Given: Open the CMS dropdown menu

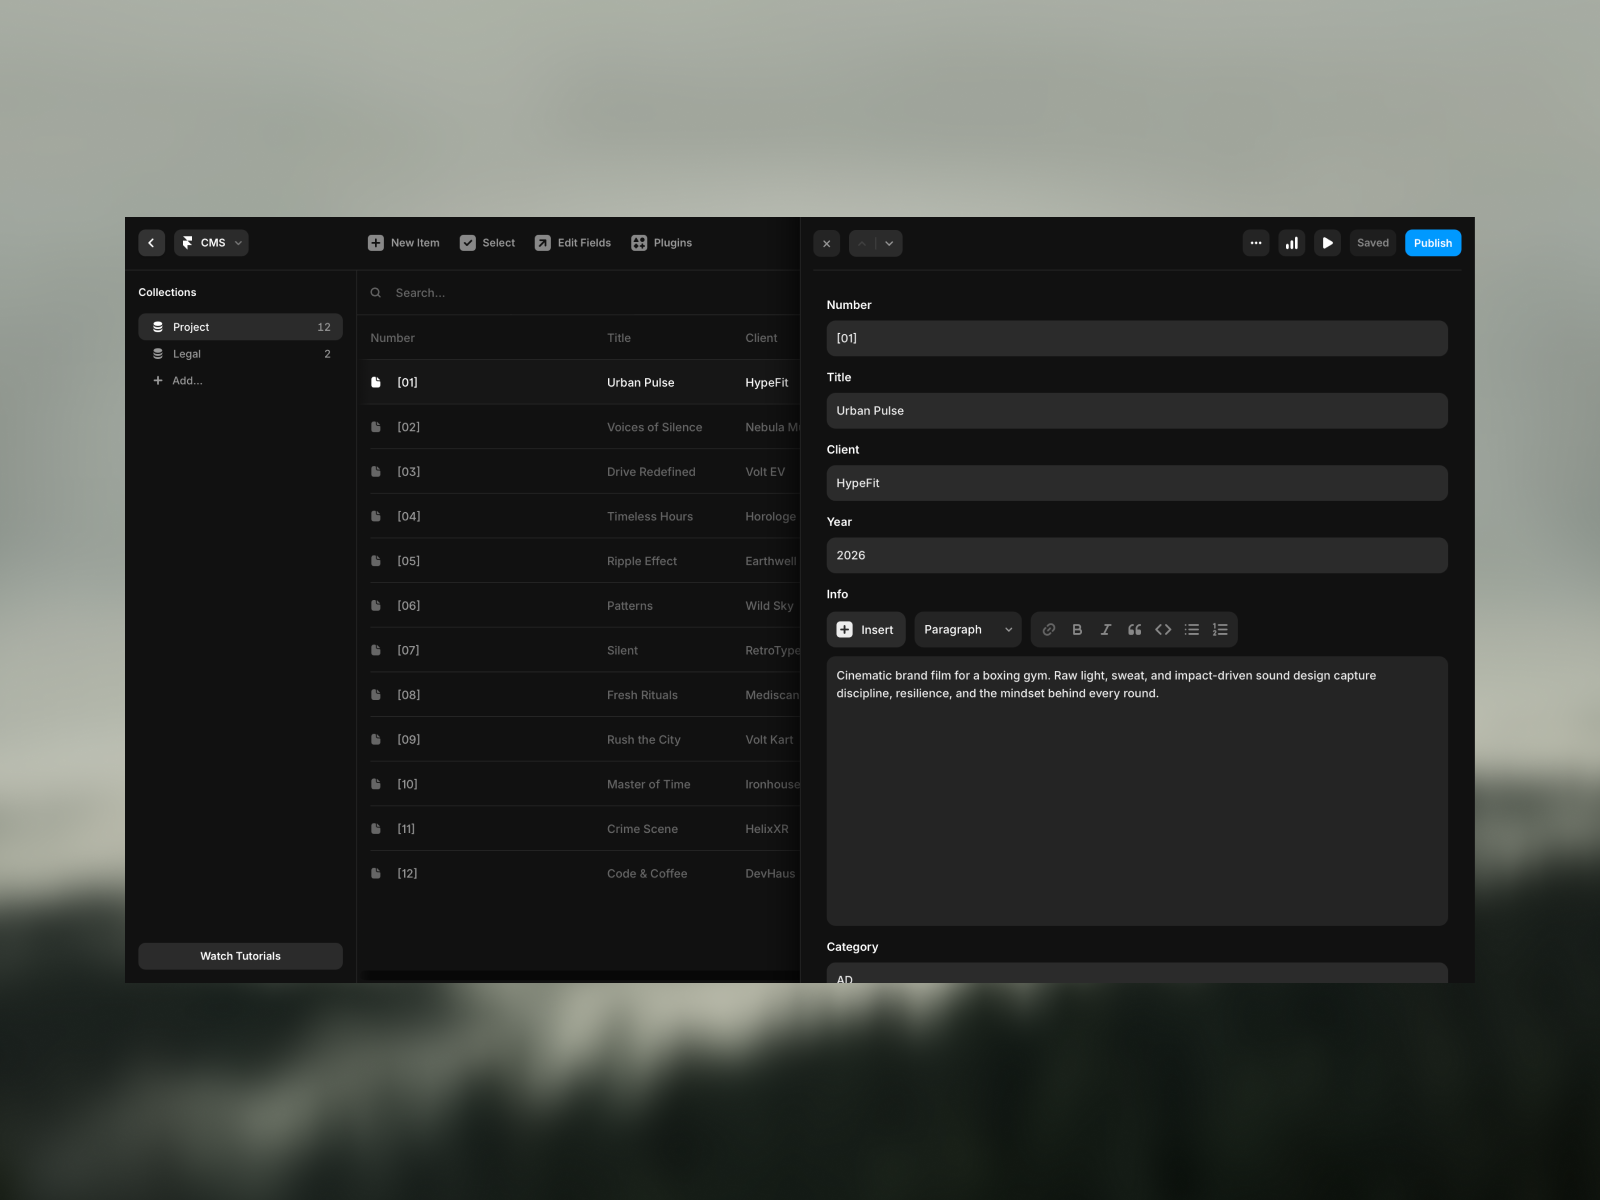Looking at the screenshot, I should pos(212,243).
